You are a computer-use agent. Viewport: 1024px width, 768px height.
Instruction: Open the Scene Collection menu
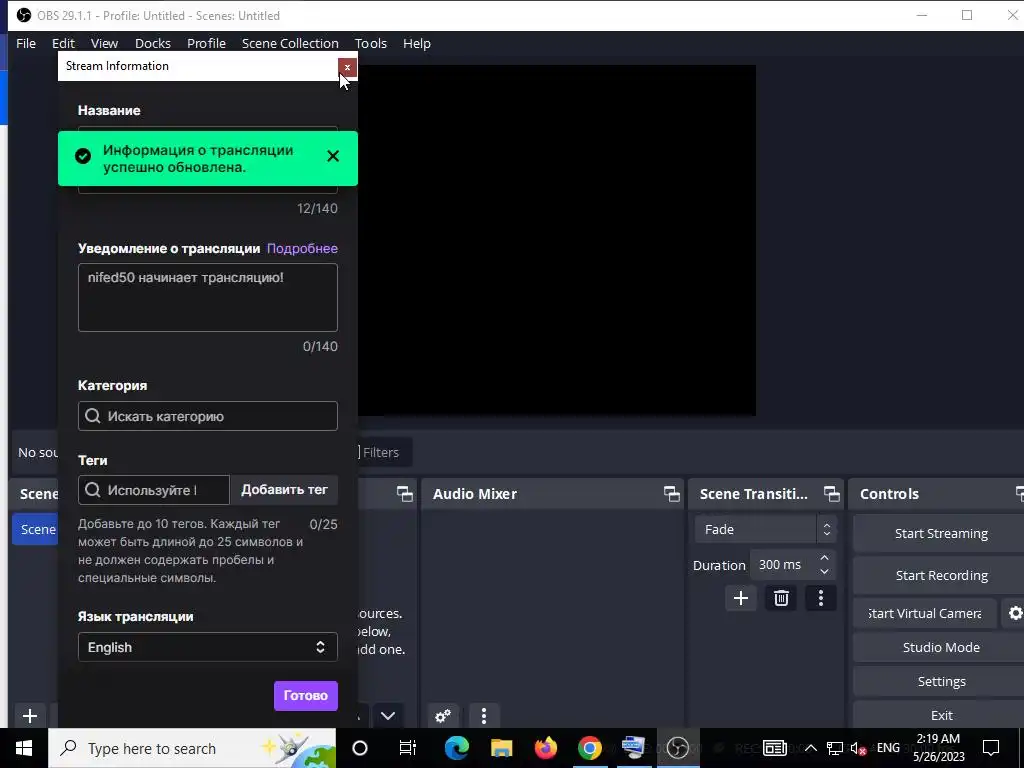tap(290, 43)
